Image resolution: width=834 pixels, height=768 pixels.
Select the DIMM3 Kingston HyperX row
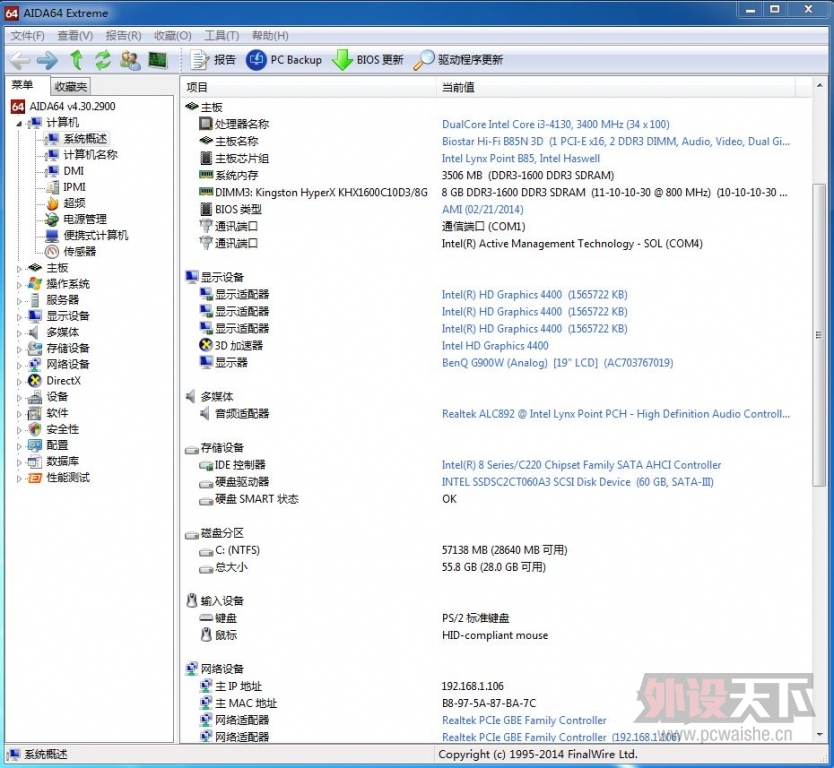[494, 193]
